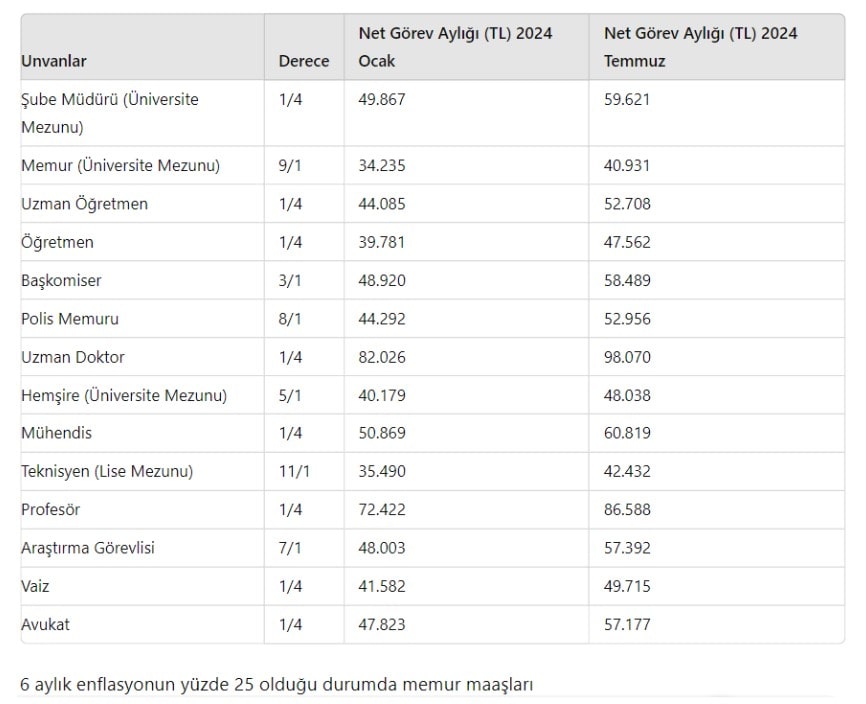Click the Uzman Öğretmen row label

[84, 204]
